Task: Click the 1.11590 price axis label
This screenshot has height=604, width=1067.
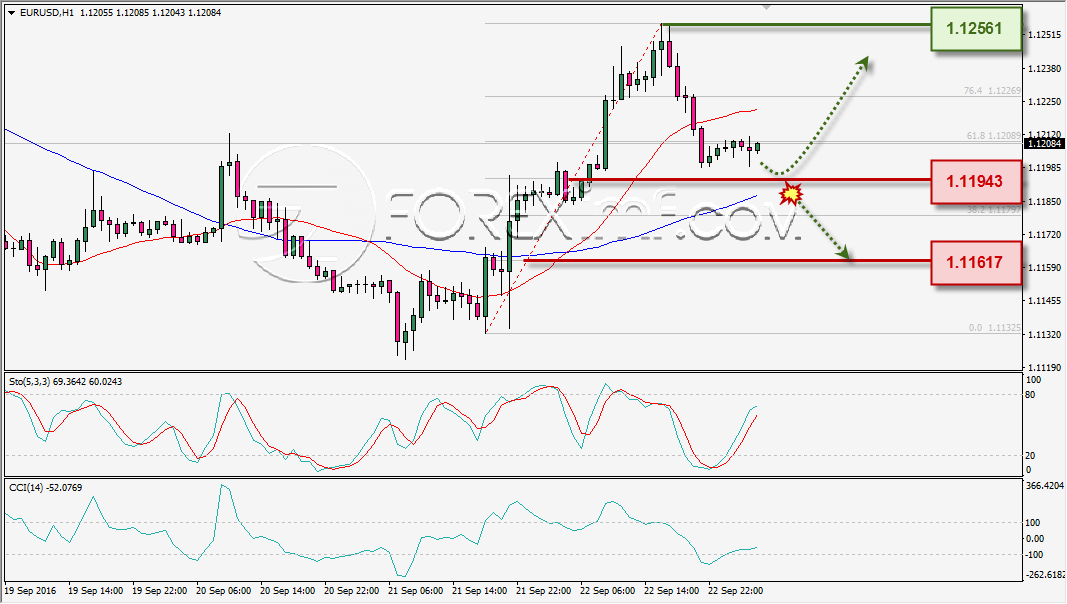Action: 1045,268
